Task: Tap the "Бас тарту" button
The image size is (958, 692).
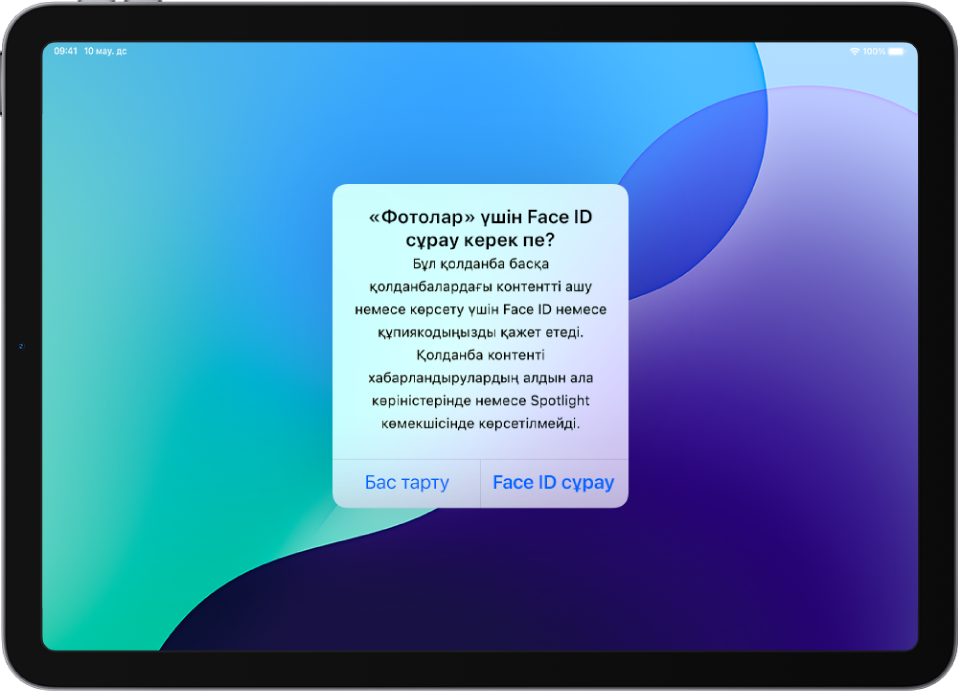Action: [x=406, y=483]
